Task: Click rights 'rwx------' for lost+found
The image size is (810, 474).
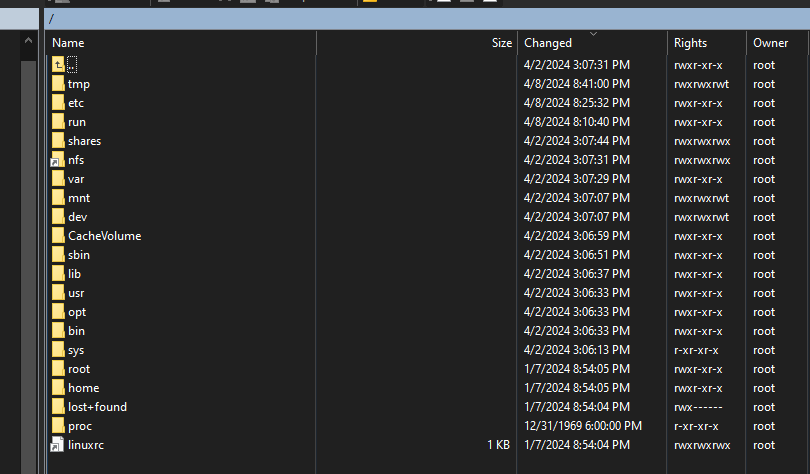Action: 698,407
